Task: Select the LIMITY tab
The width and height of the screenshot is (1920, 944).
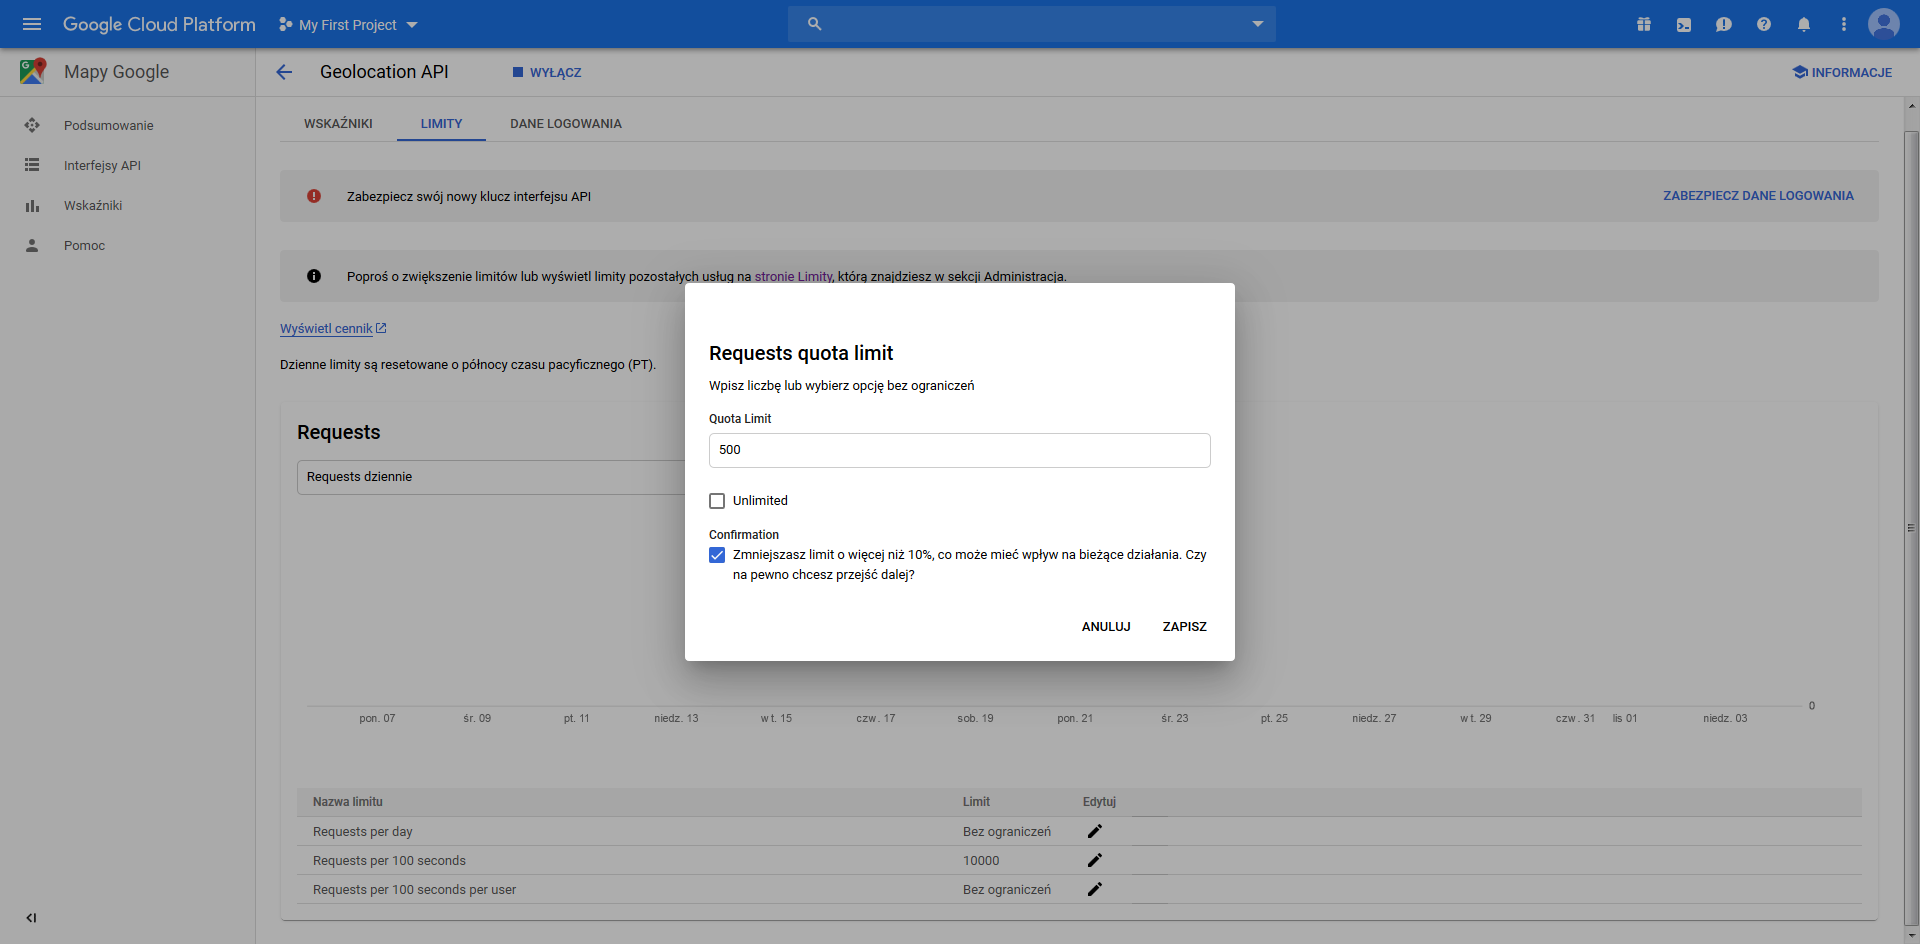Action: coord(441,124)
